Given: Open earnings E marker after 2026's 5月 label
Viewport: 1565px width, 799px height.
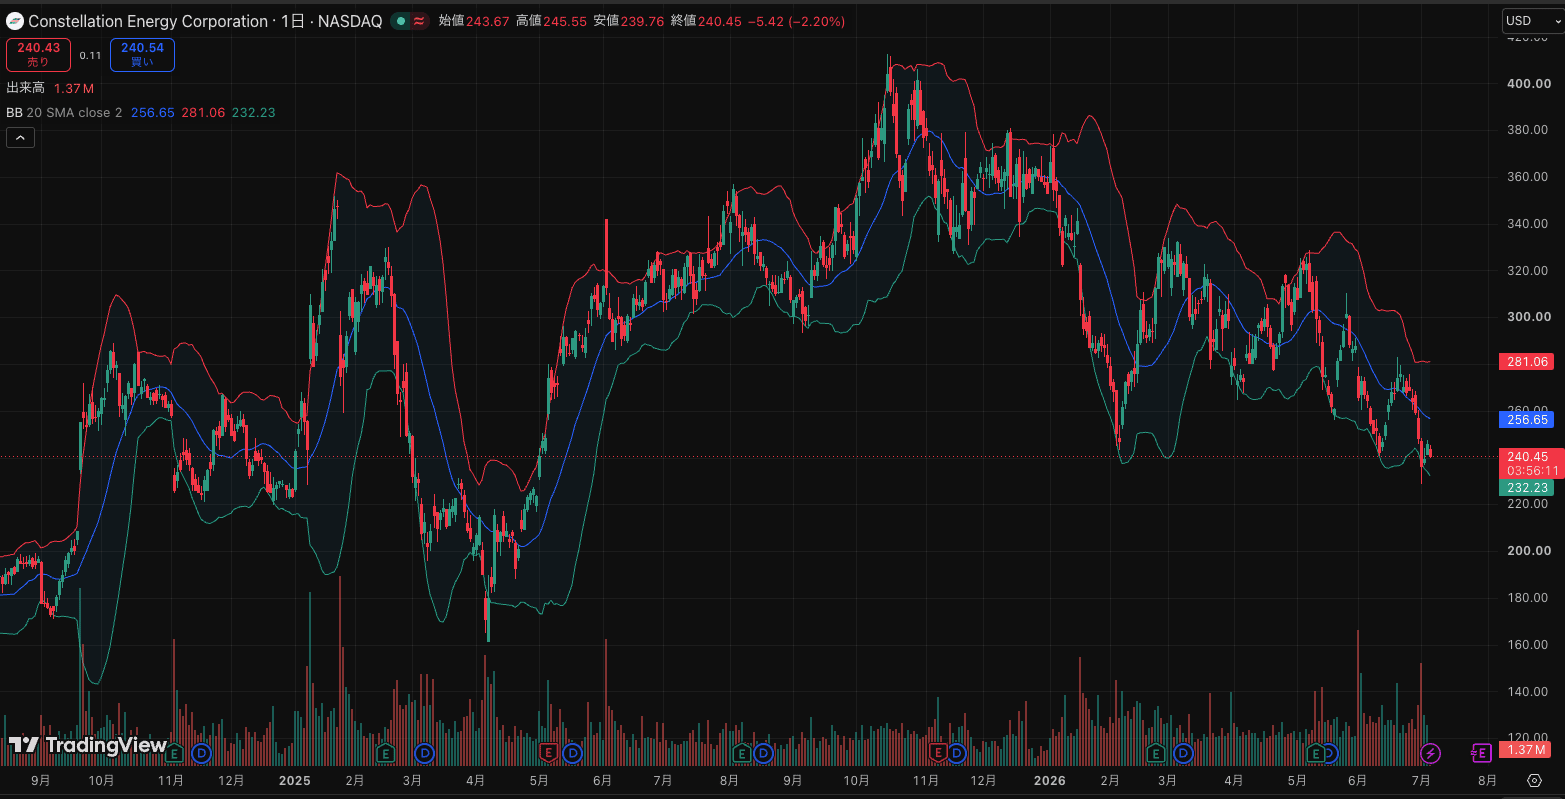Looking at the screenshot, I should point(1317,752).
